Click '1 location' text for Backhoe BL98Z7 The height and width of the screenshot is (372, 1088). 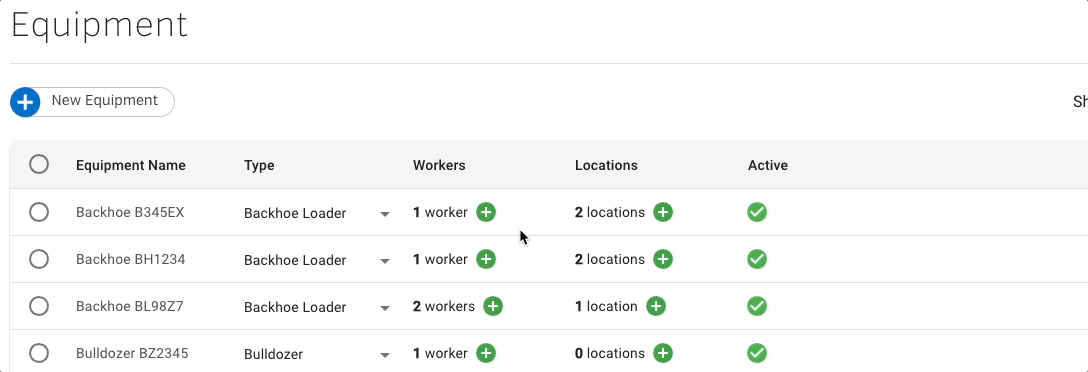[x=606, y=306]
